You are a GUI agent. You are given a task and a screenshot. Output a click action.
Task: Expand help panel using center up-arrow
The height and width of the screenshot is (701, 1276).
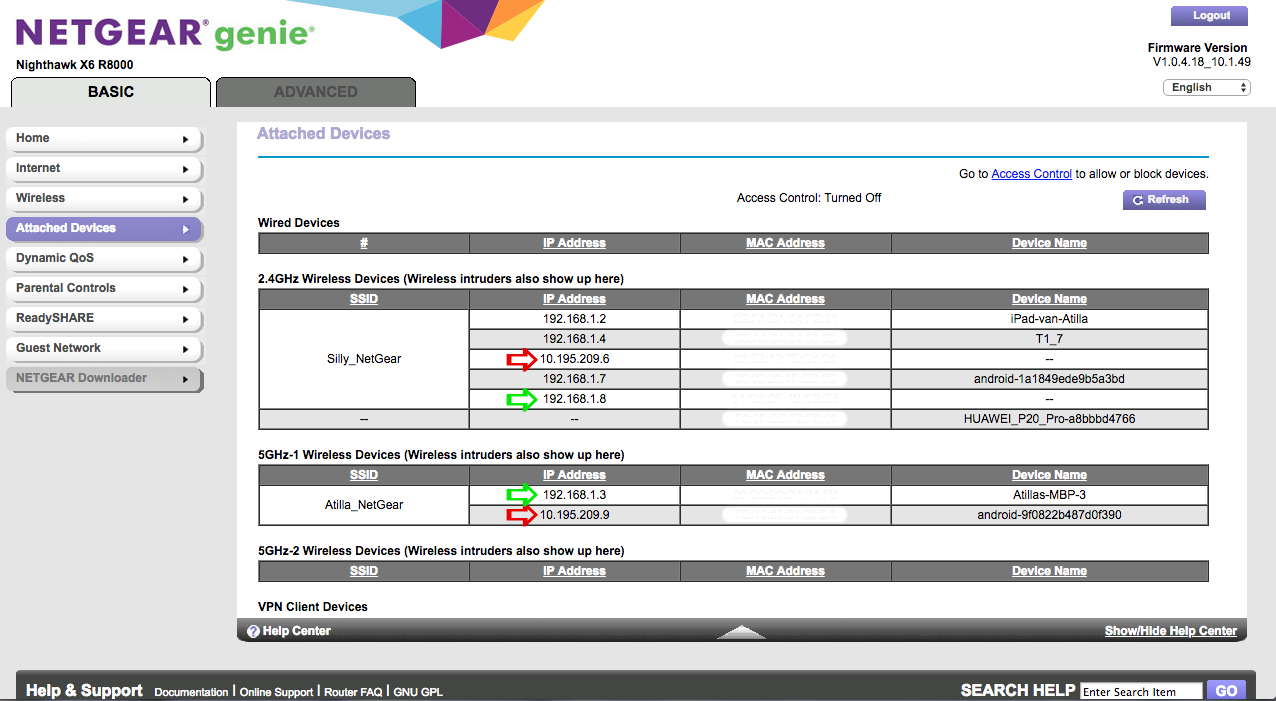(x=741, y=632)
